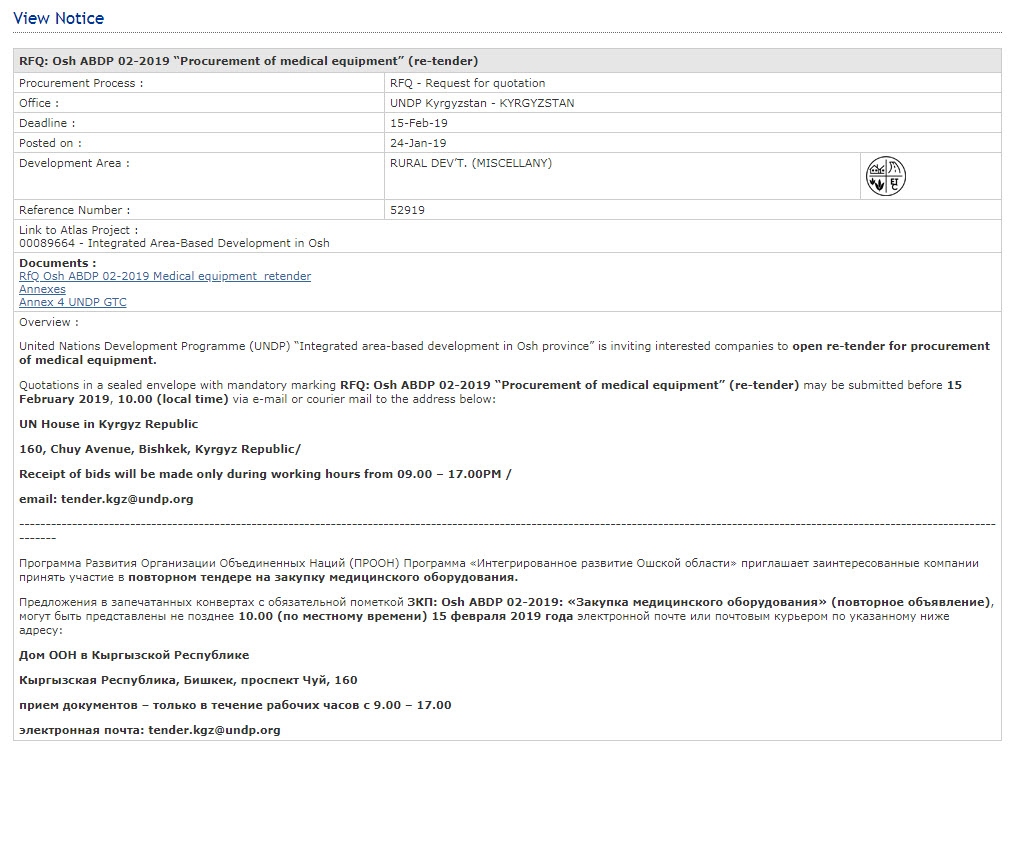Click the Overview section label

(48, 322)
